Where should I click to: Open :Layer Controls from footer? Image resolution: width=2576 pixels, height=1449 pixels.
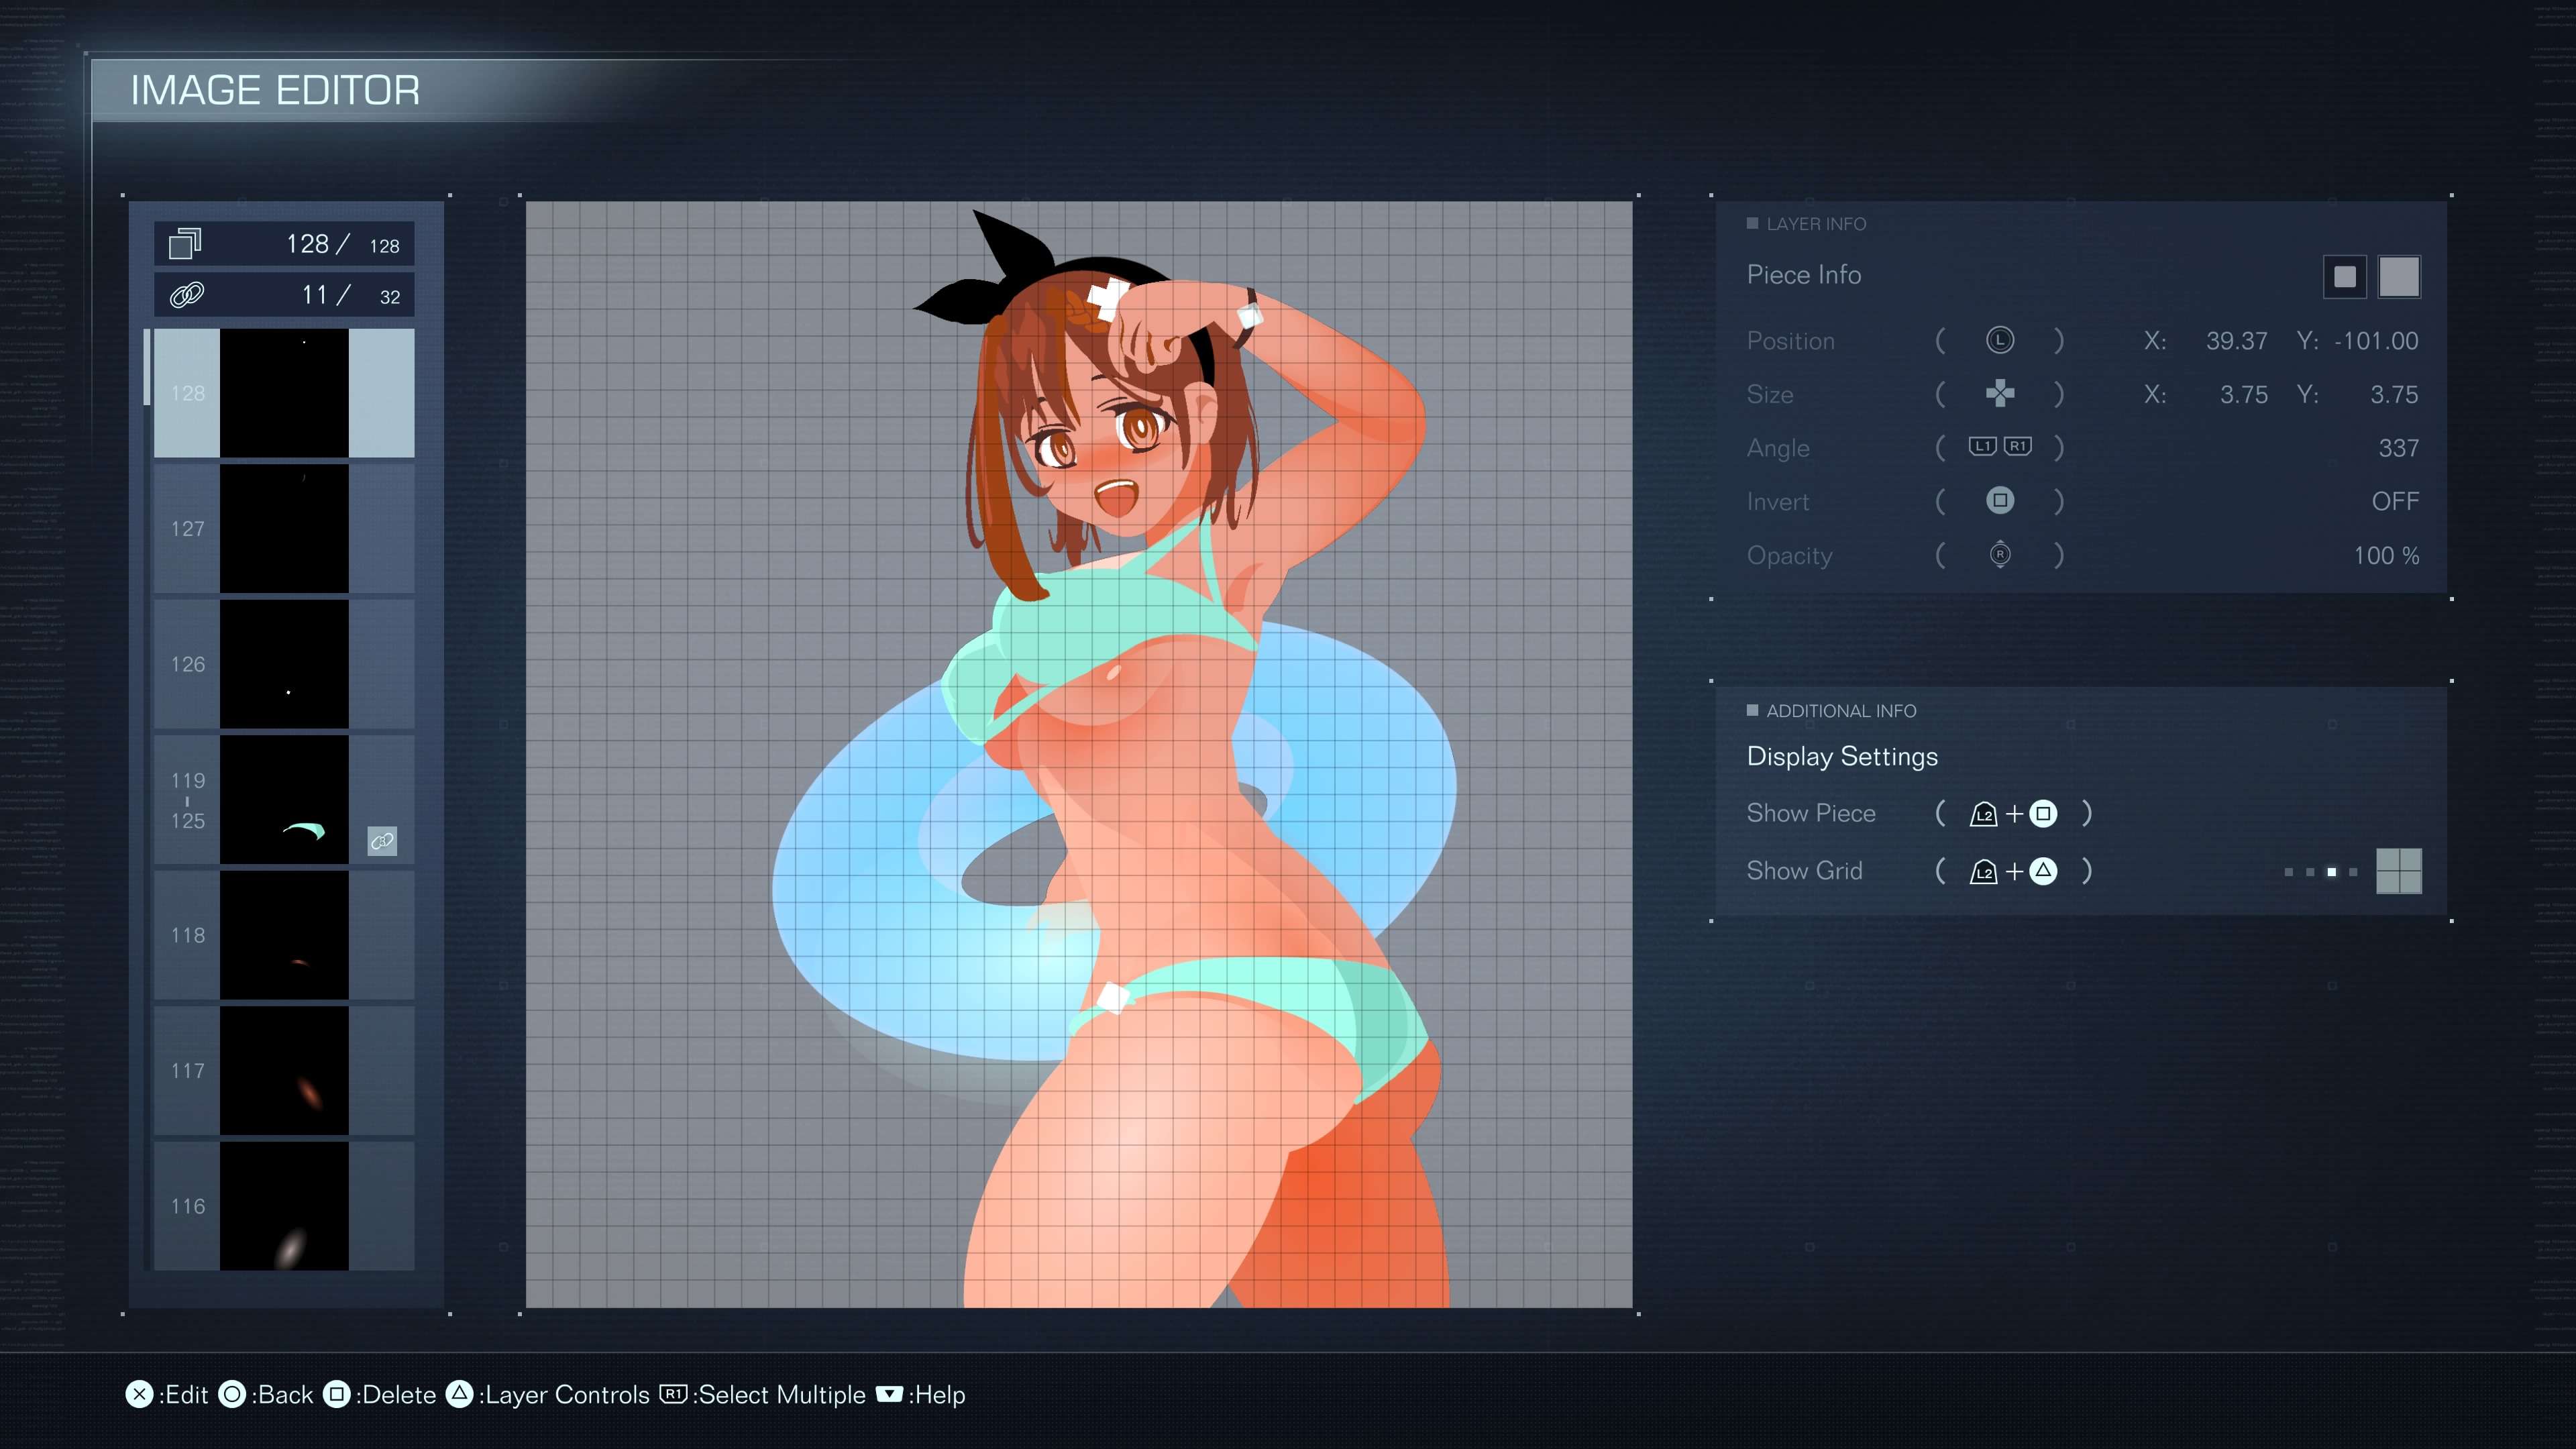pyautogui.click(x=564, y=1395)
